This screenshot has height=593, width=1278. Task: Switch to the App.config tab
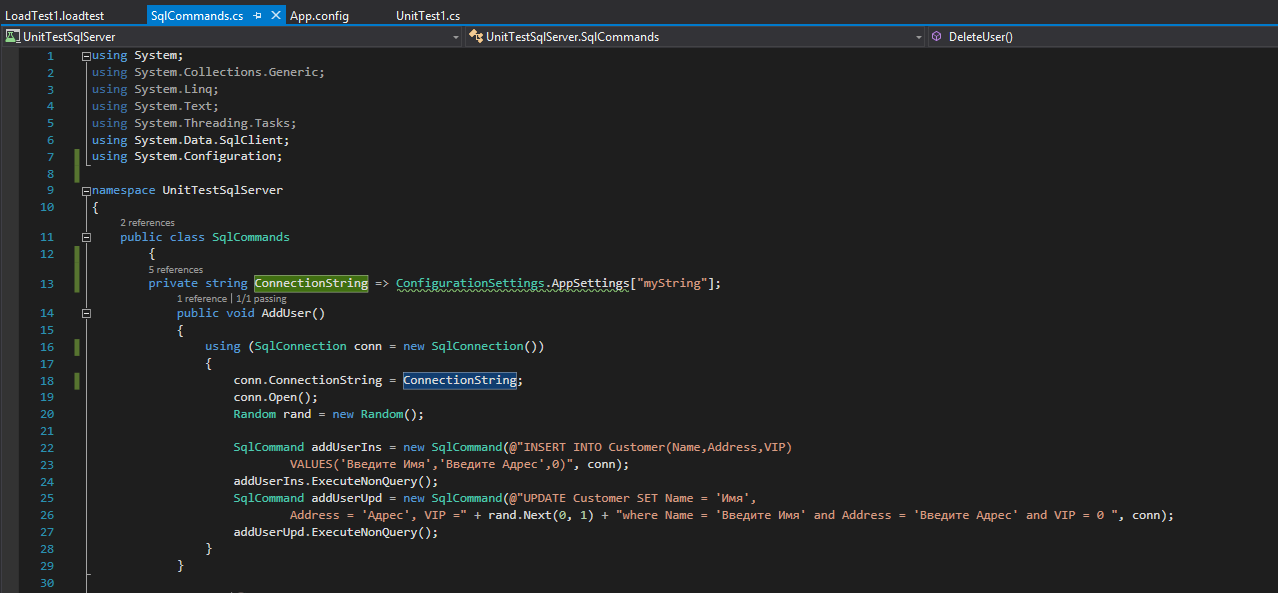pos(319,16)
